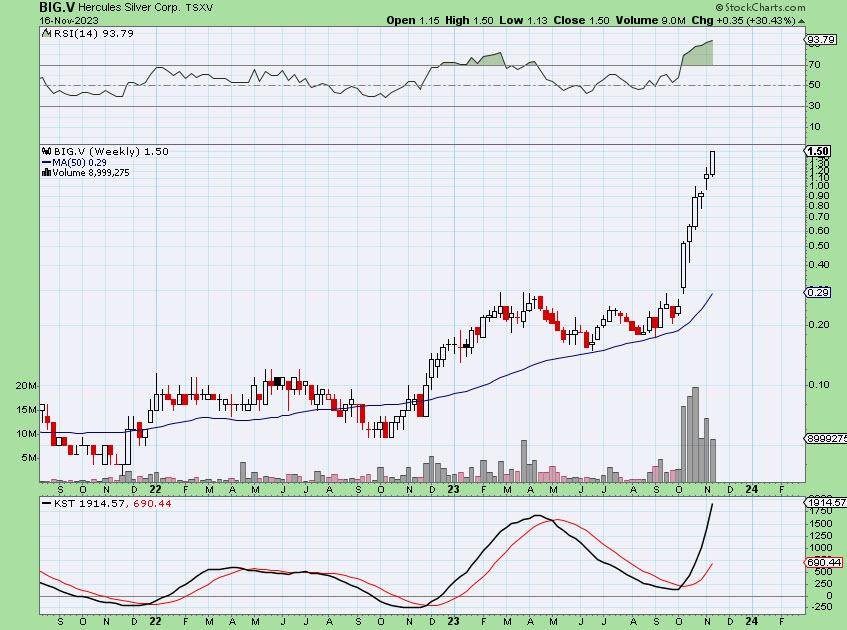Click the 30 oversold level label on the RSI axis
Screen dimensions: 847x630
(x=814, y=106)
